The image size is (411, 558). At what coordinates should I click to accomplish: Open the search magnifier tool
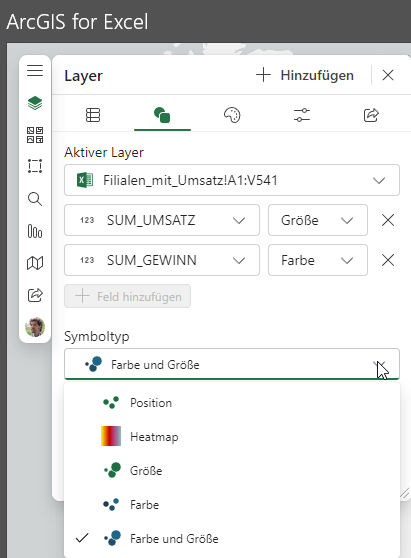click(35, 199)
